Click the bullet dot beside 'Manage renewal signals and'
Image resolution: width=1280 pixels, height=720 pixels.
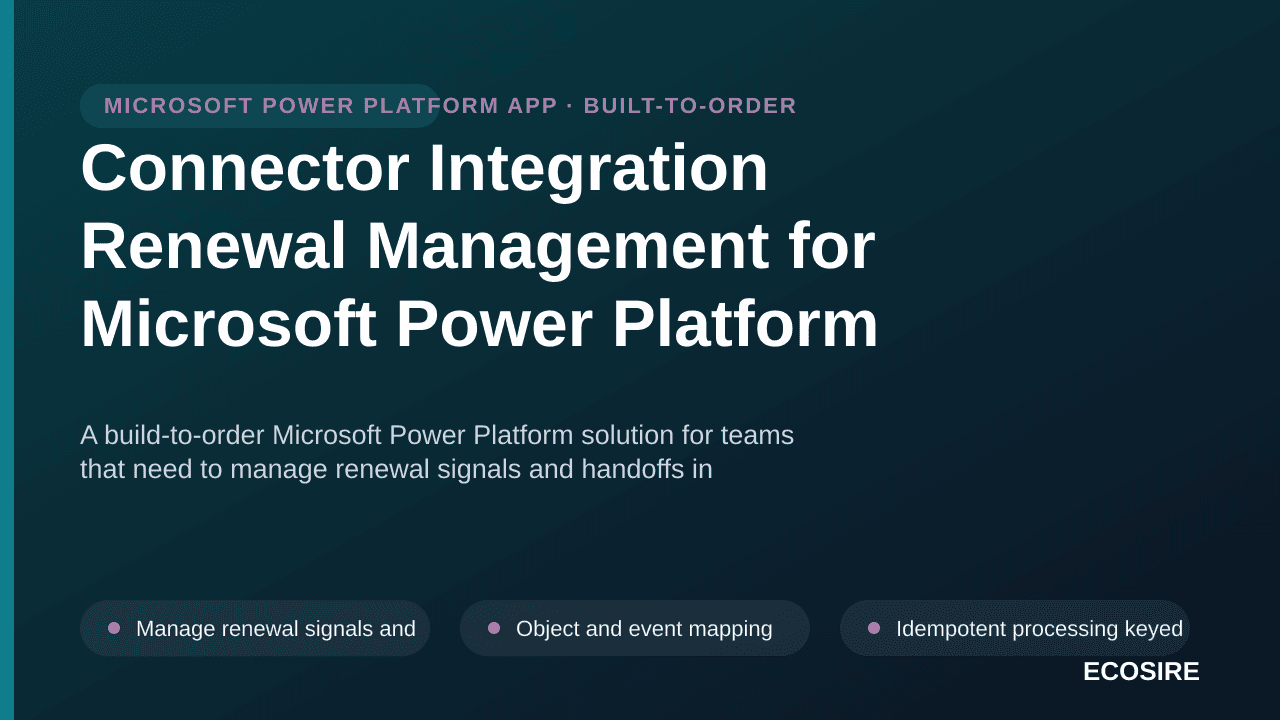click(x=114, y=628)
